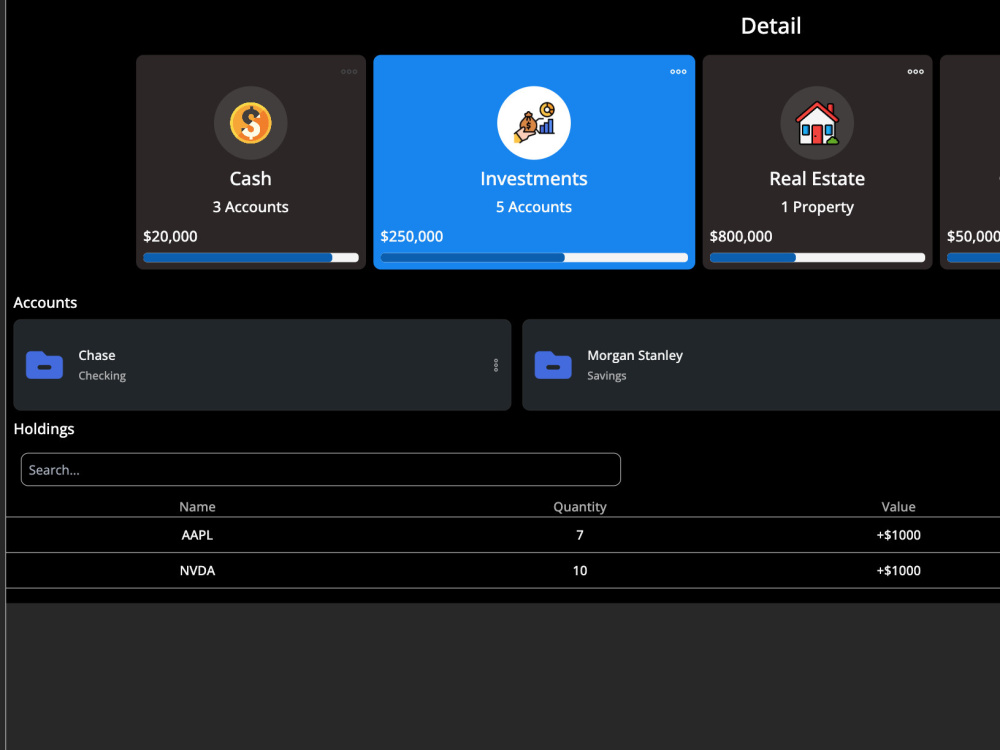
Task: Select the Investments card title
Action: click(534, 179)
